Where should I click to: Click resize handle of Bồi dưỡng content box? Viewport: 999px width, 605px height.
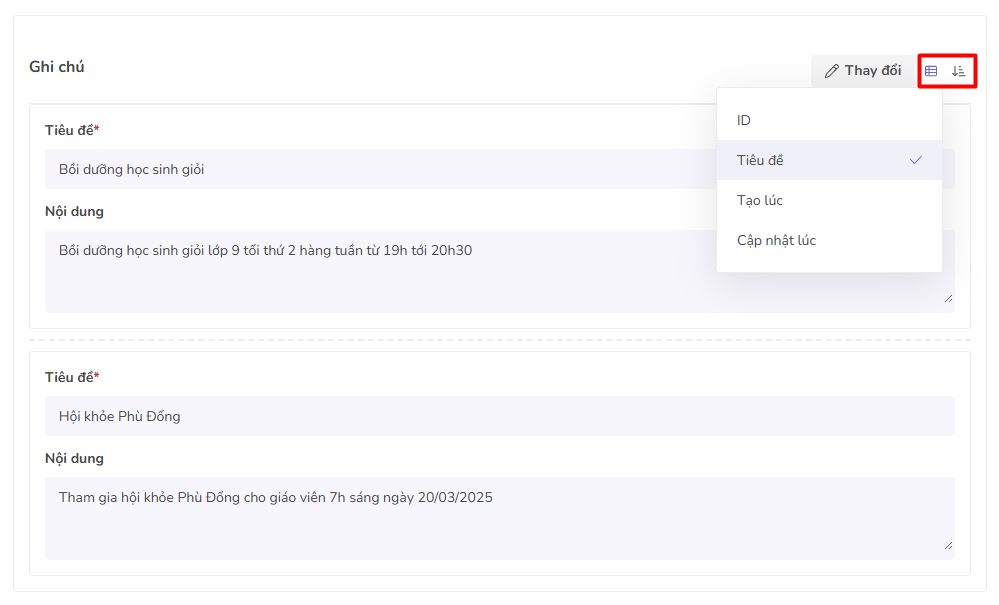point(948,298)
